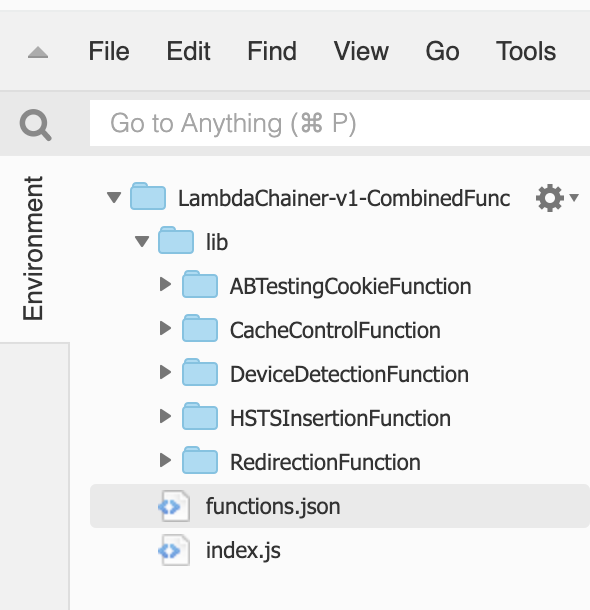This screenshot has height=610, width=590.
Task: Open the File menu
Action: 109,51
